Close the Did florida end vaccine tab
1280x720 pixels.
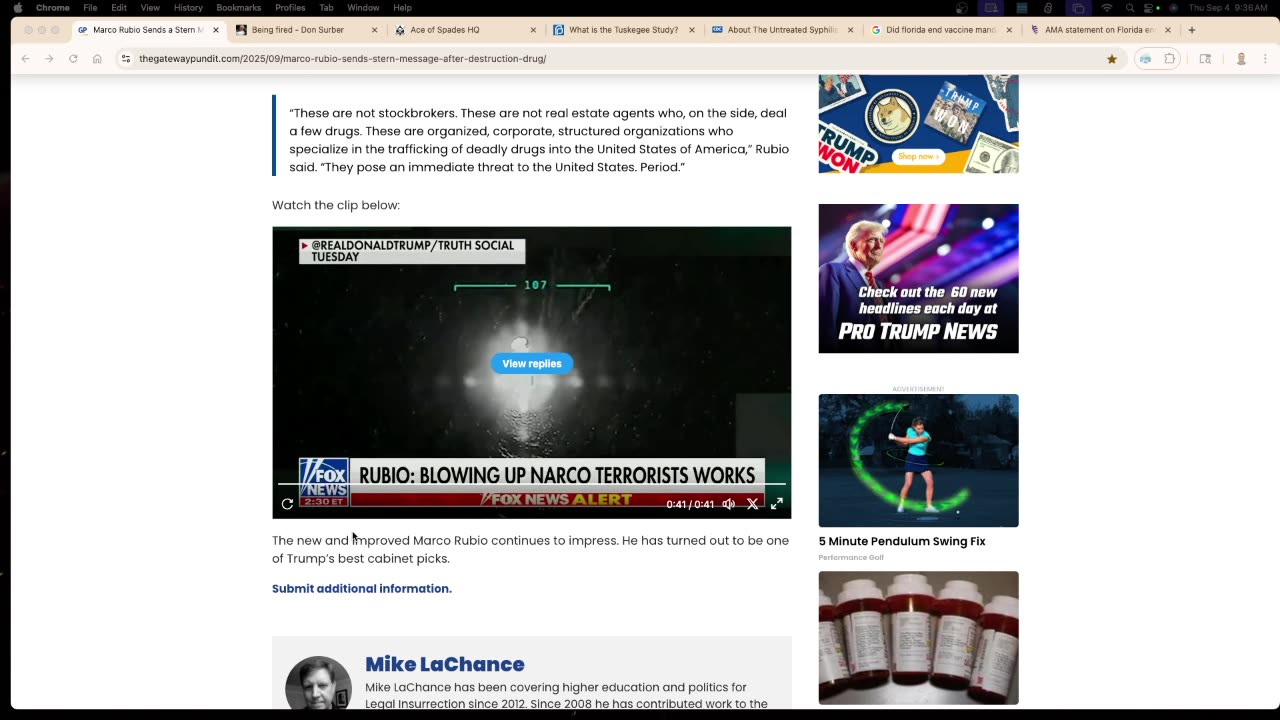click(x=1009, y=30)
